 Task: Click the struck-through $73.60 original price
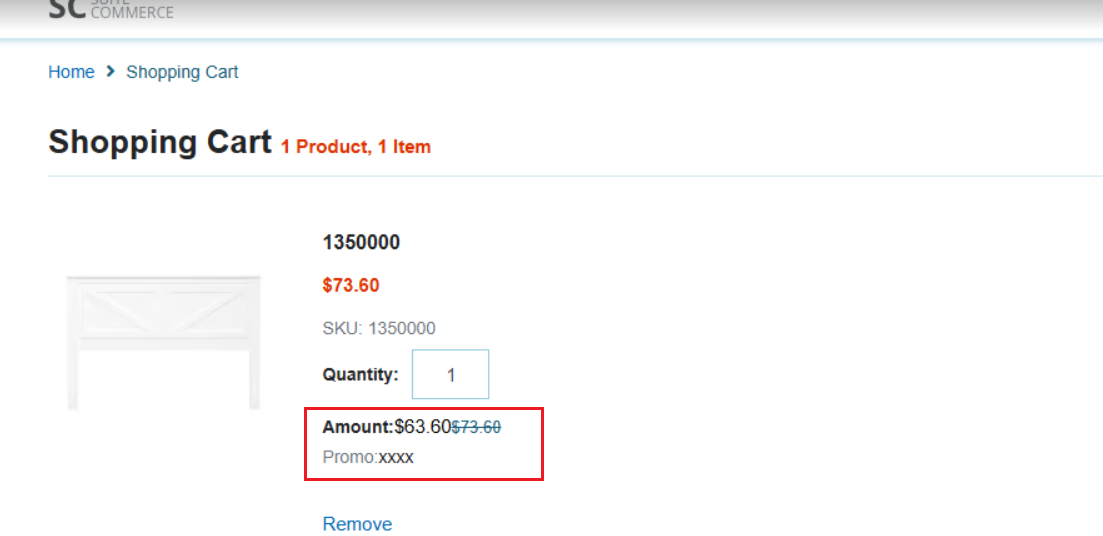[476, 427]
